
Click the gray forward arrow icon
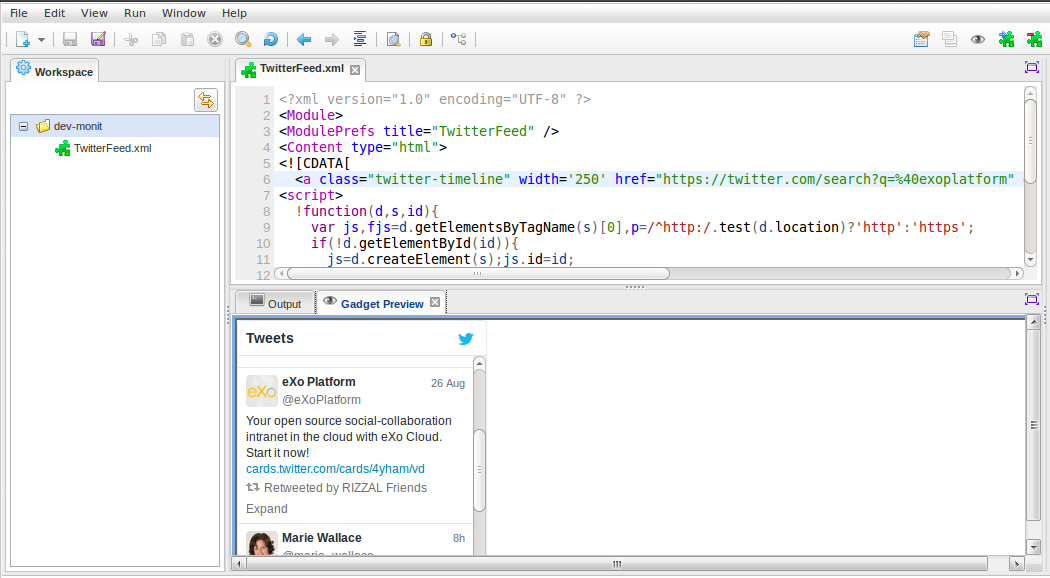point(331,40)
